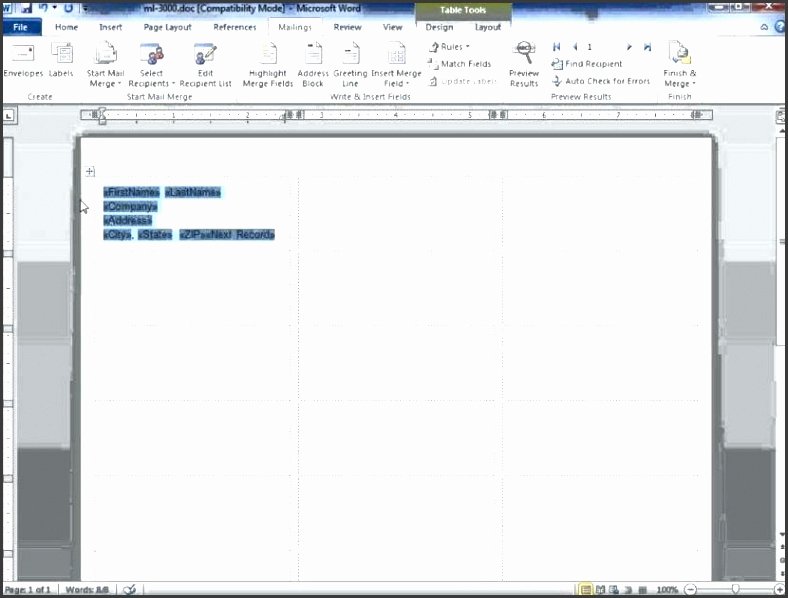Click Match Fields

coord(459,64)
